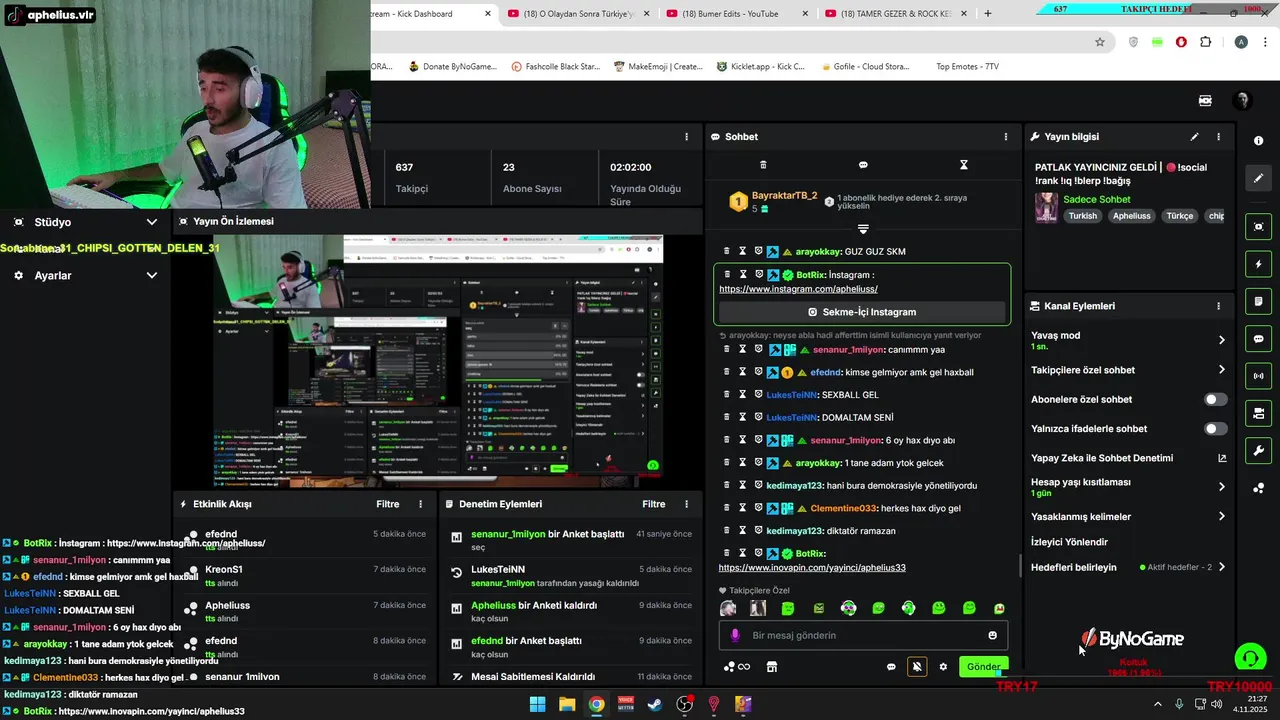Open the profile avatar in dashboard top bar
Screen dimensions: 1280x720
1242,101
